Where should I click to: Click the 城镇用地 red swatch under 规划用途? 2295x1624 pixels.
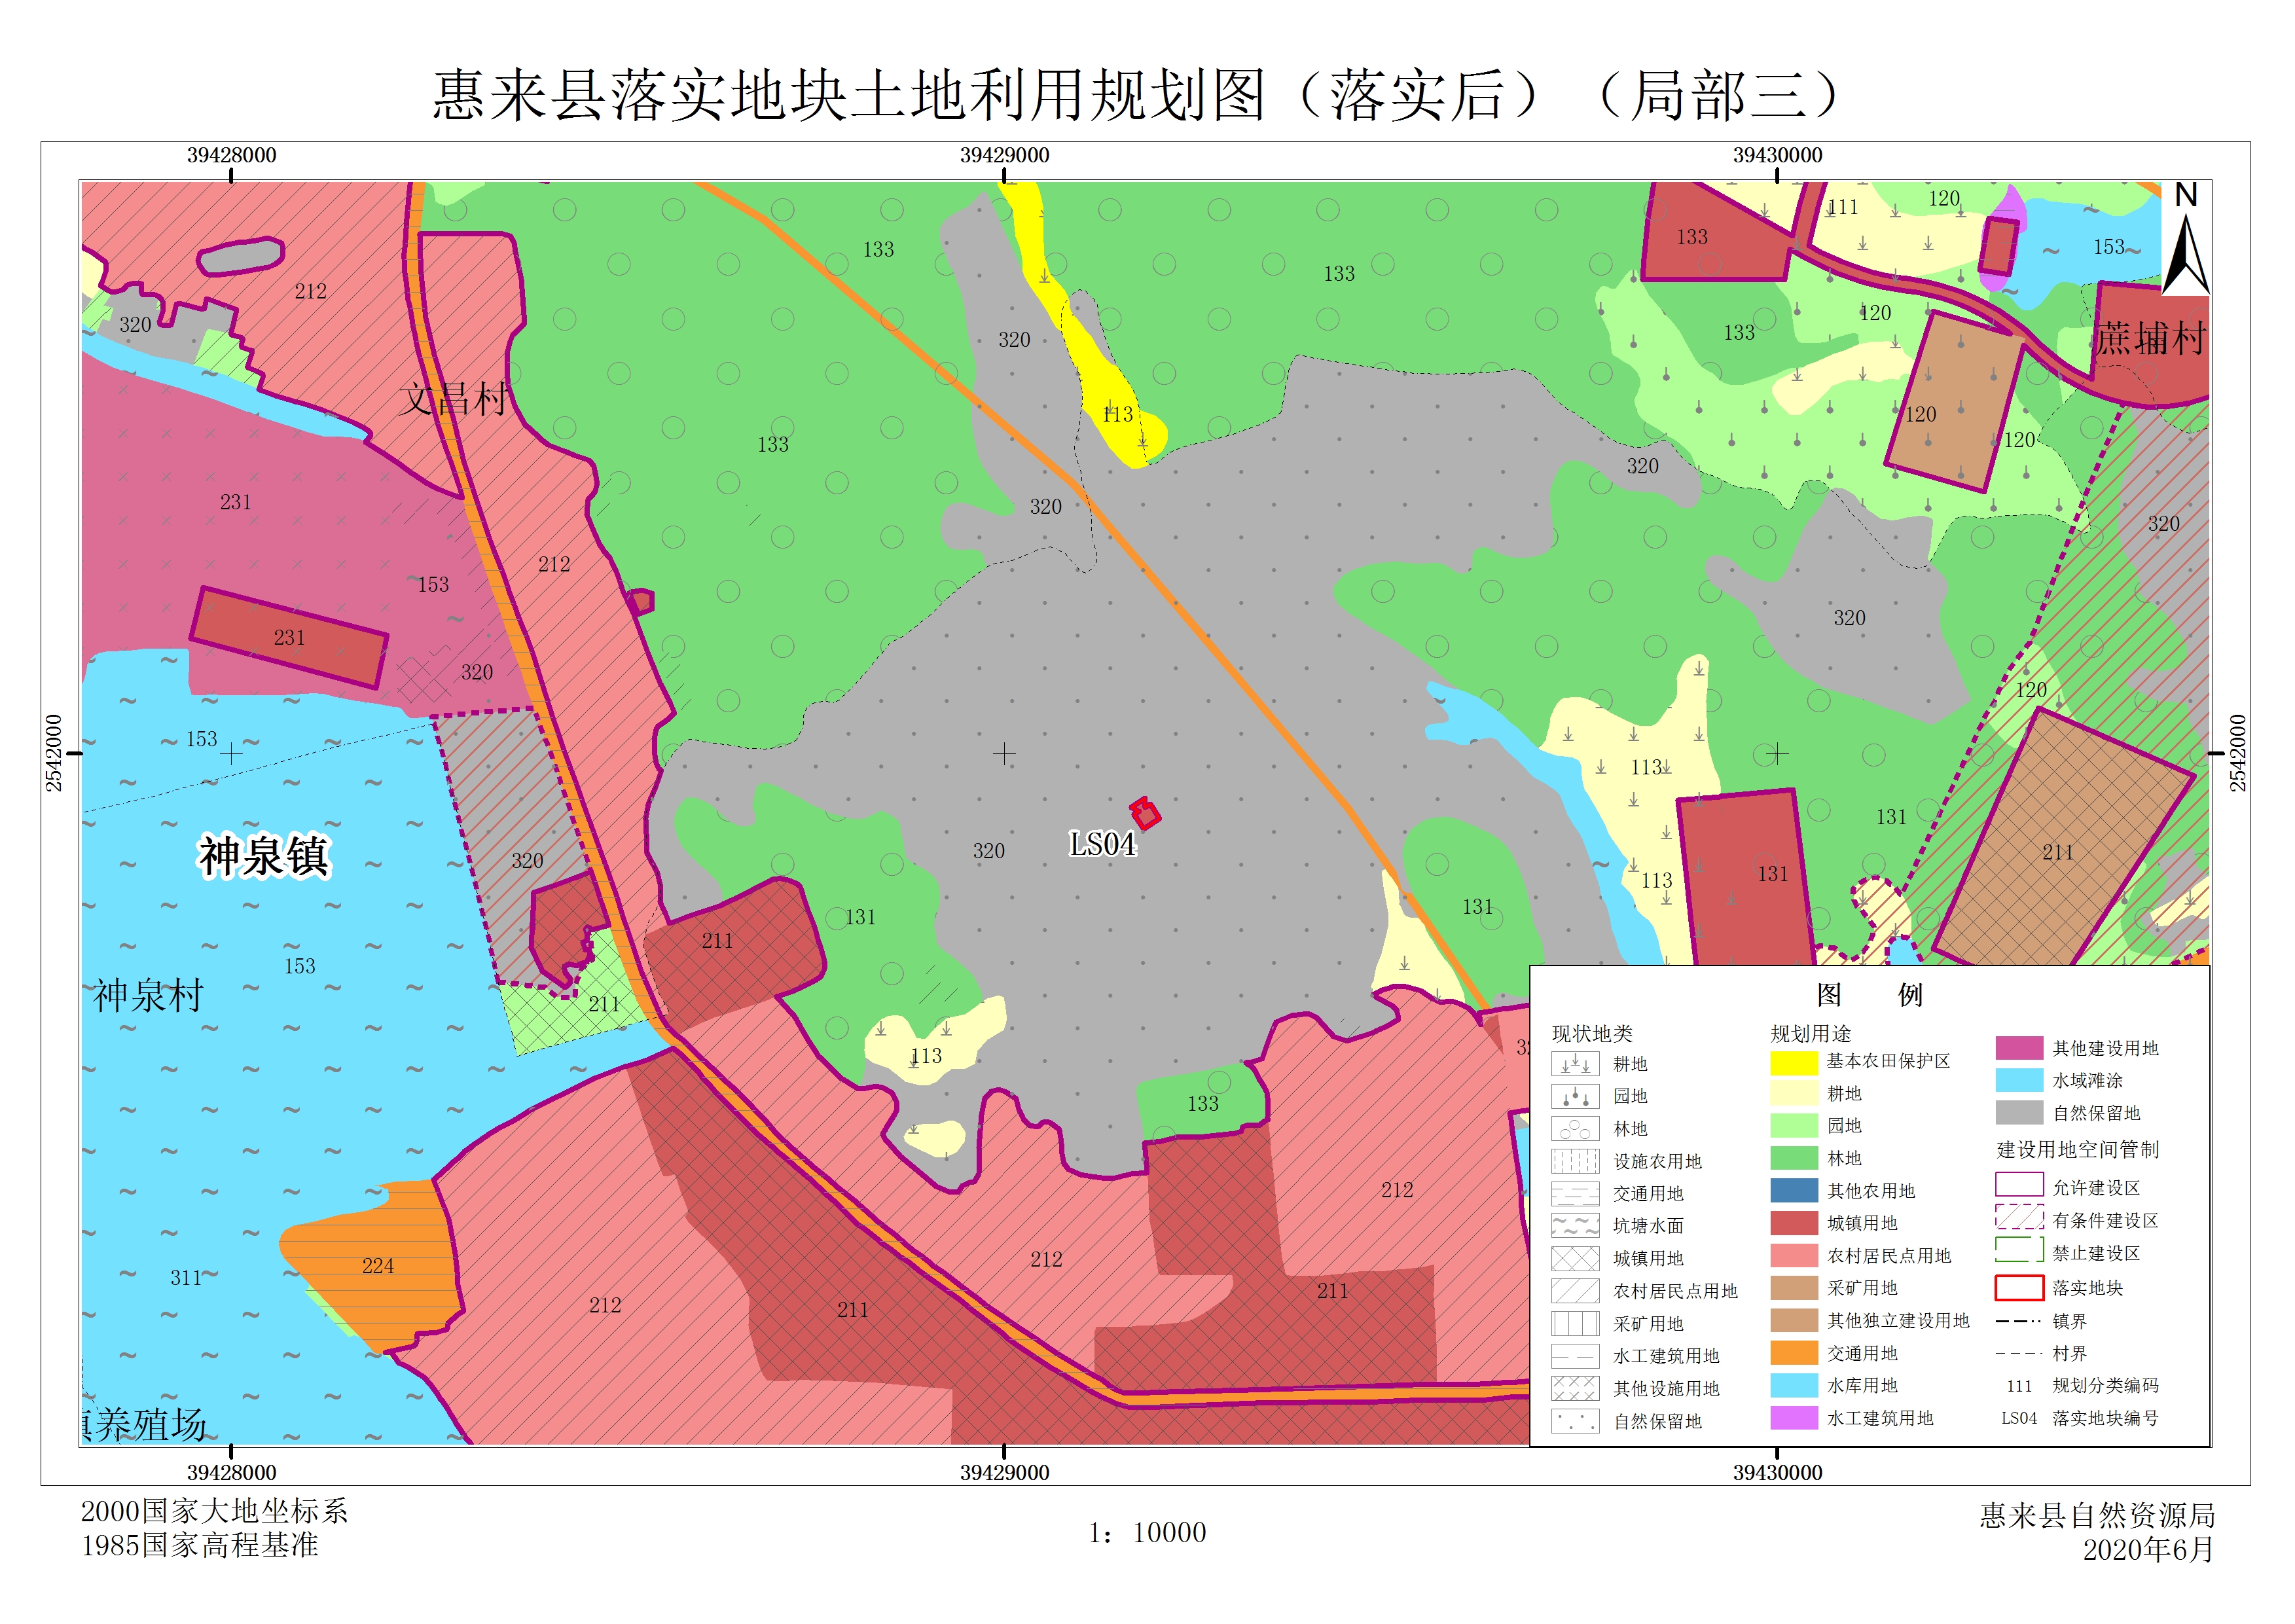point(1794,1223)
